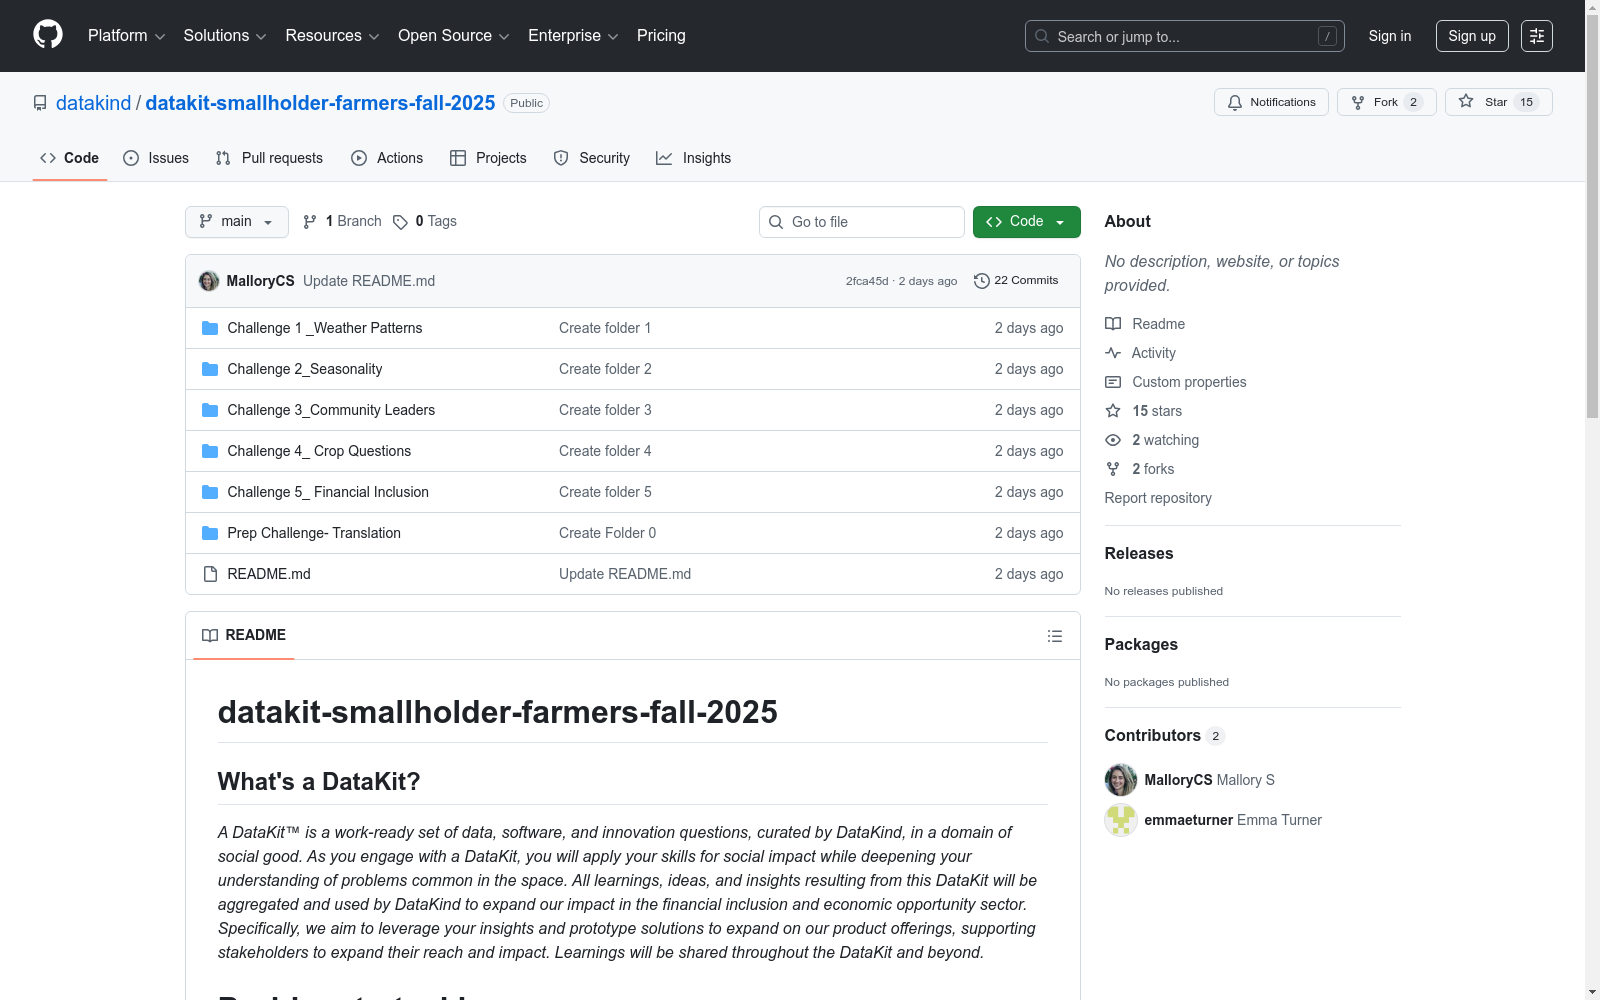Switch to the Actions tab

pyautogui.click(x=387, y=158)
